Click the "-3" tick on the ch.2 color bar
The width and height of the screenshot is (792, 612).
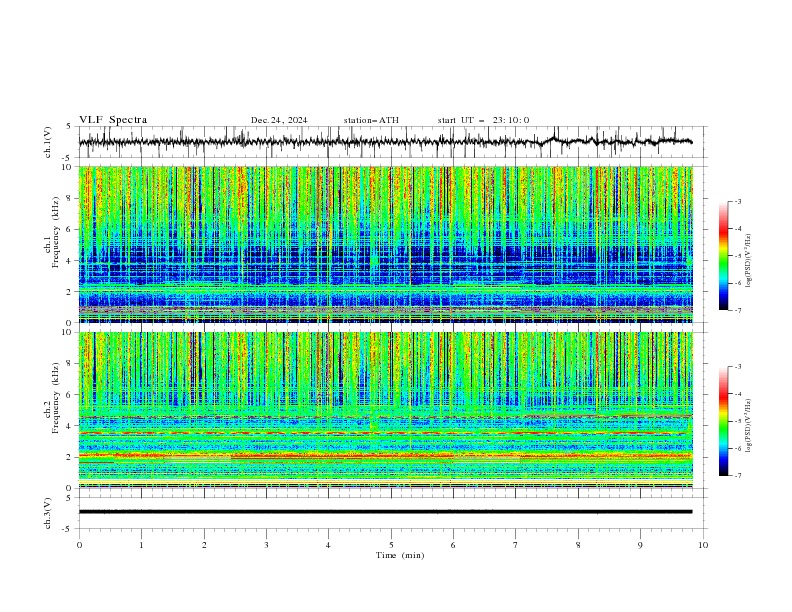tap(738, 367)
